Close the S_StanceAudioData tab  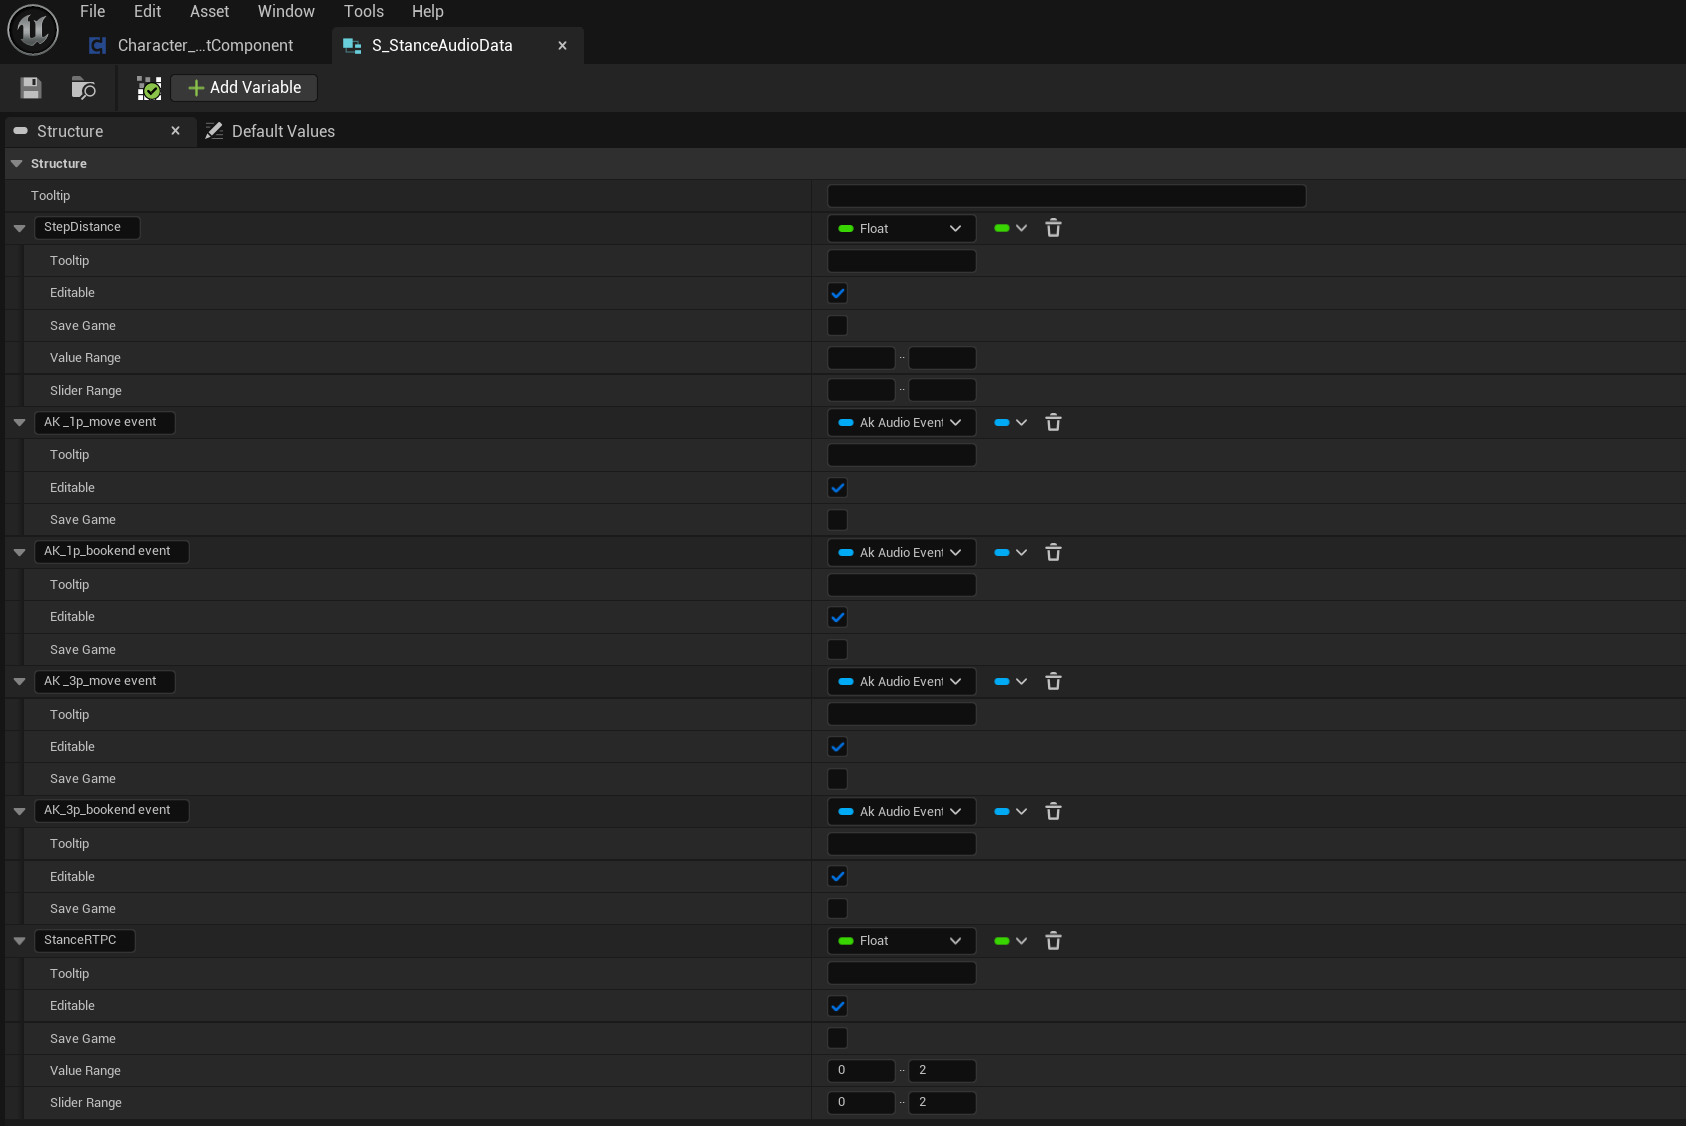(562, 45)
